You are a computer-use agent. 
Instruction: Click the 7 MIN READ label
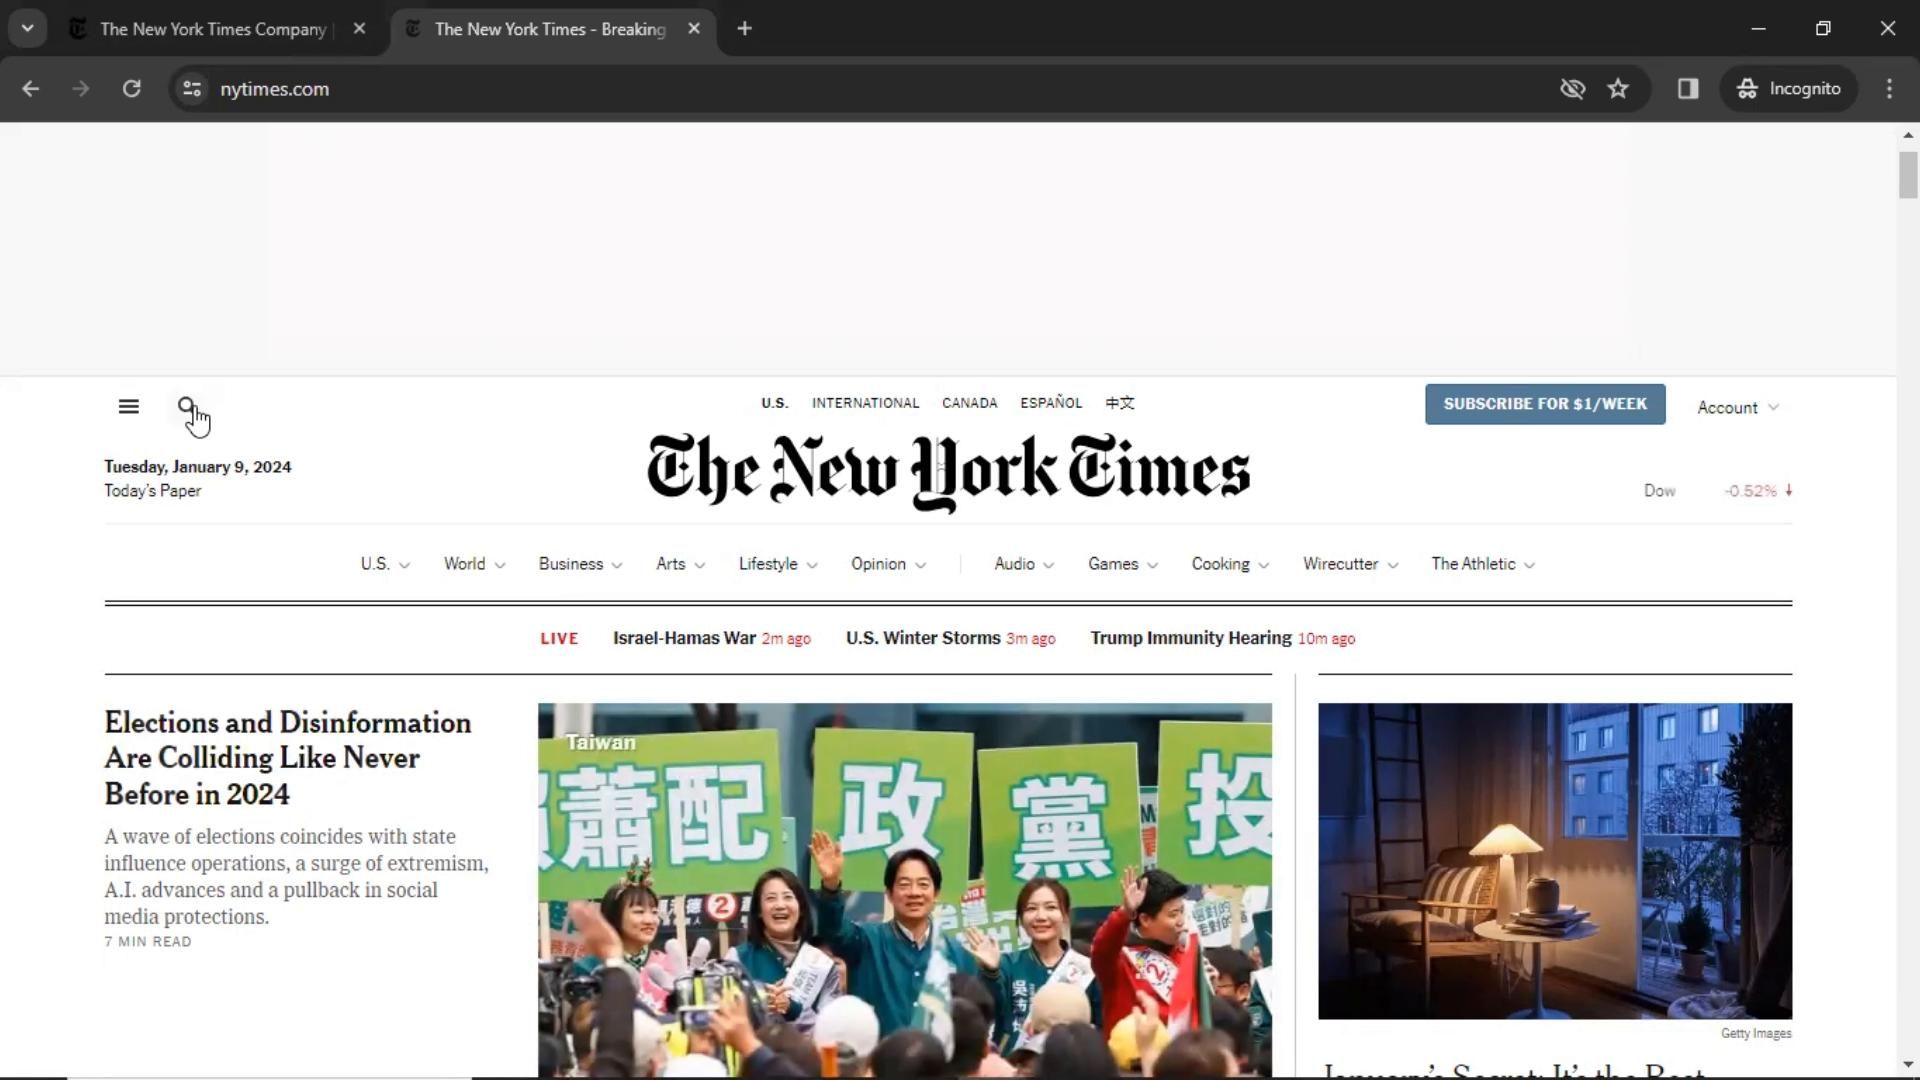pos(148,942)
